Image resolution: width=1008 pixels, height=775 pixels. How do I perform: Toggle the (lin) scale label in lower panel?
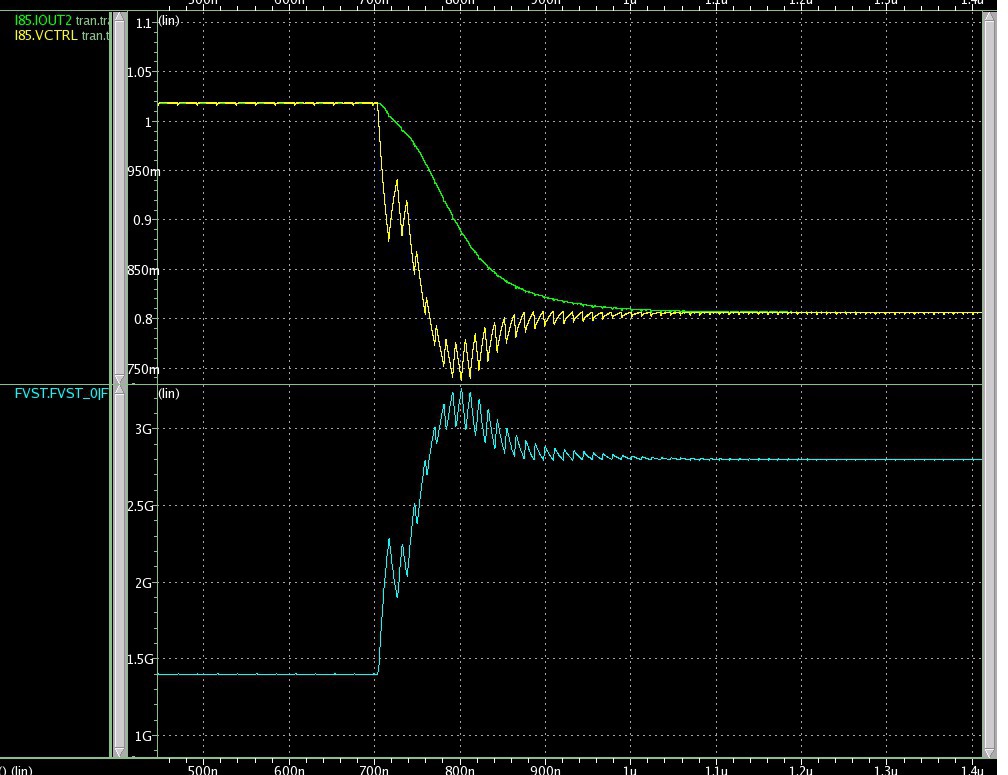169,394
